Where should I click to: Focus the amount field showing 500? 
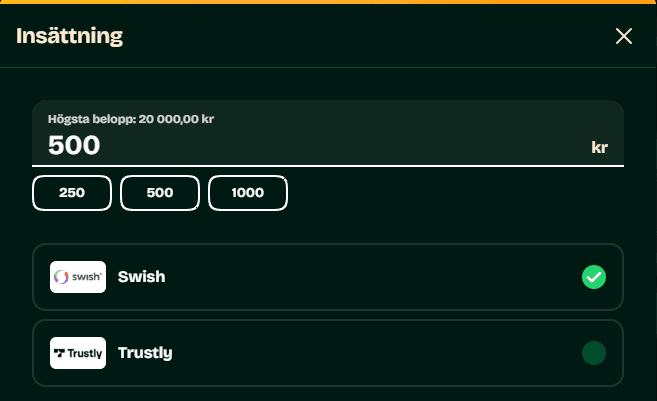[x=328, y=133]
